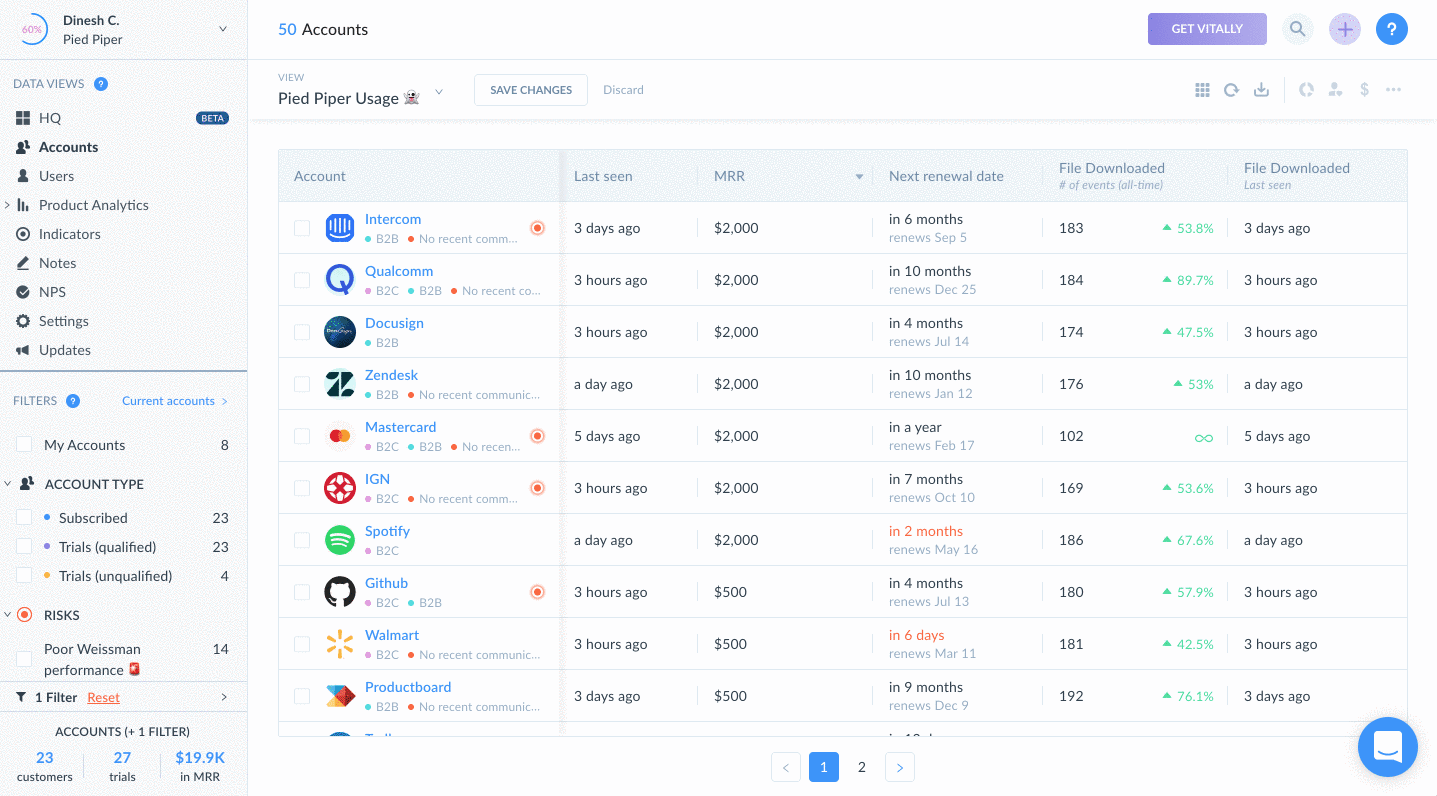
Task: Open Users in the sidebar
Action: [56, 176]
